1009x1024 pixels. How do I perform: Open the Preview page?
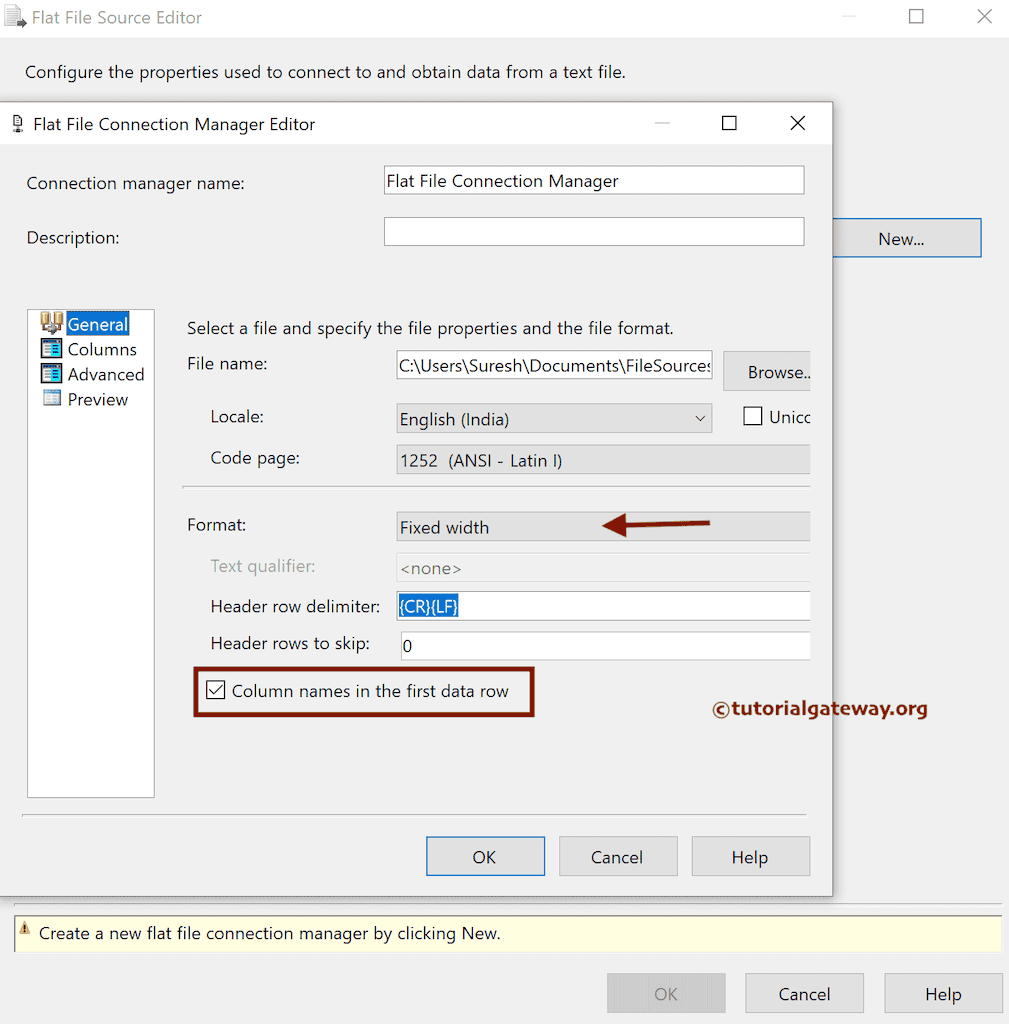[98, 399]
